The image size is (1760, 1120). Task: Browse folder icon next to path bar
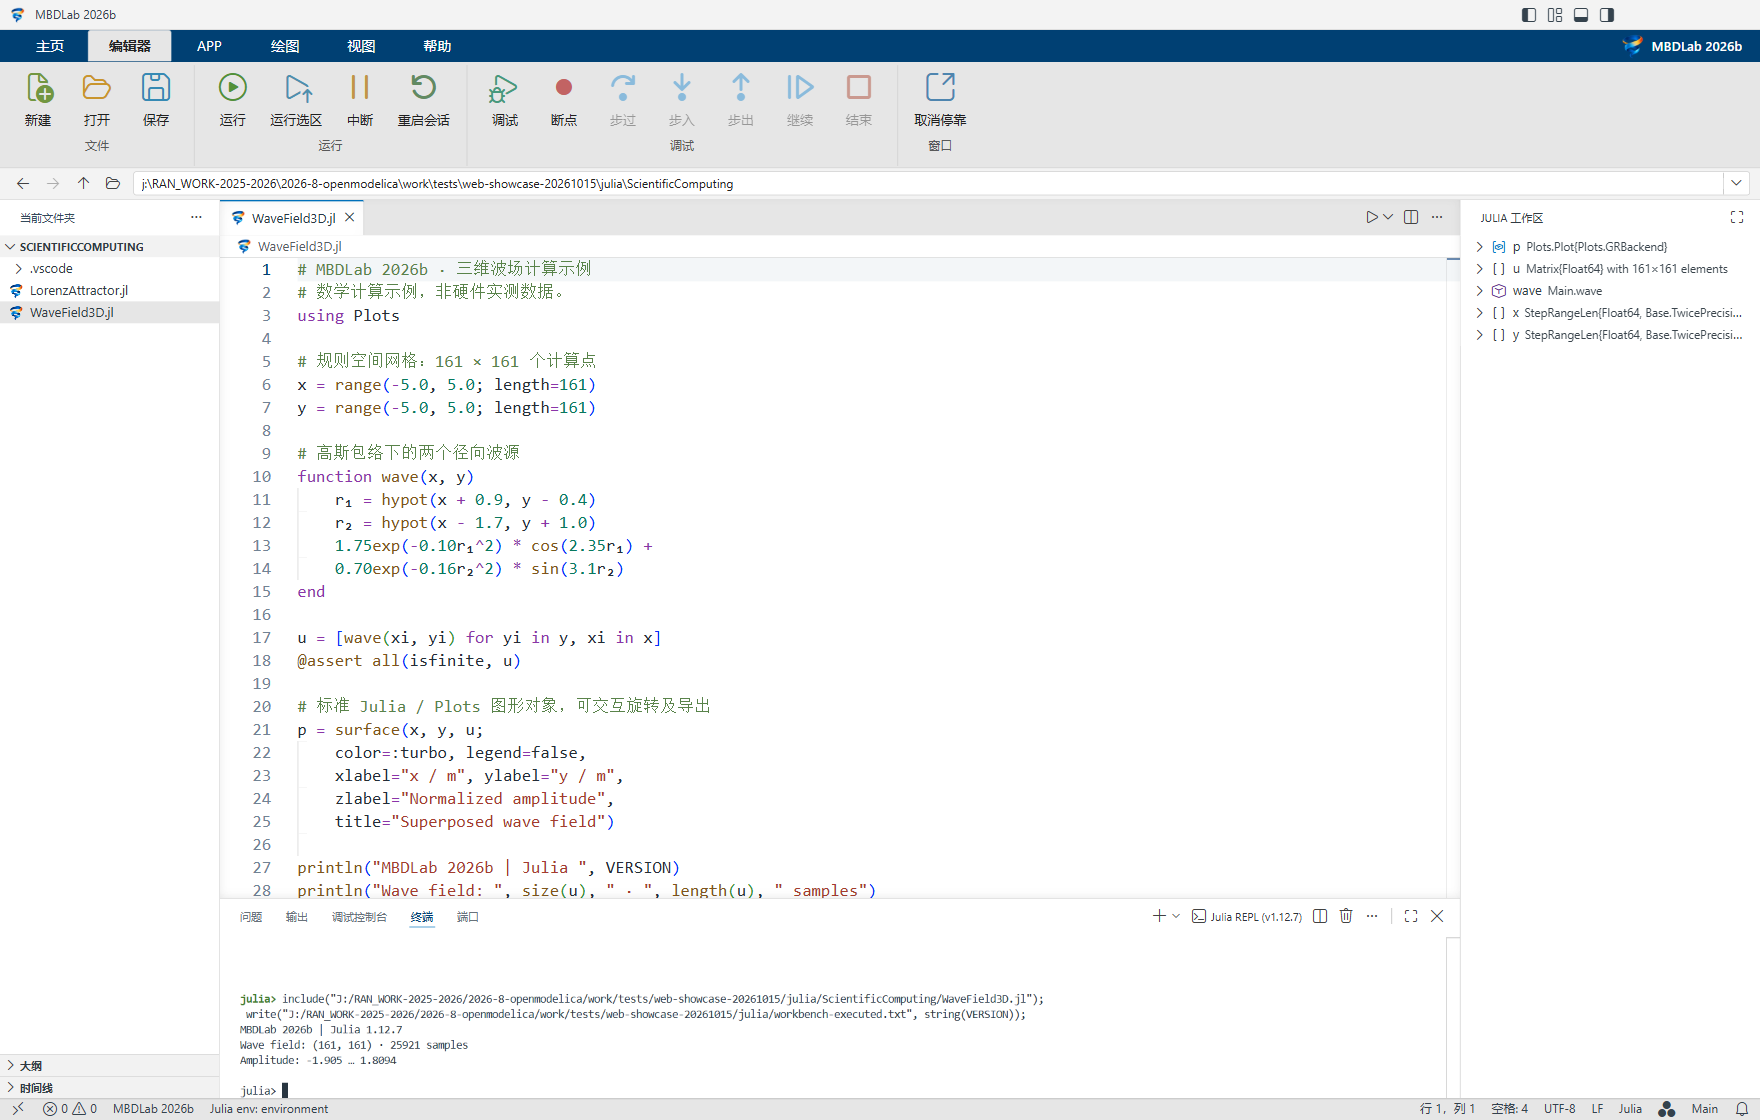(113, 183)
